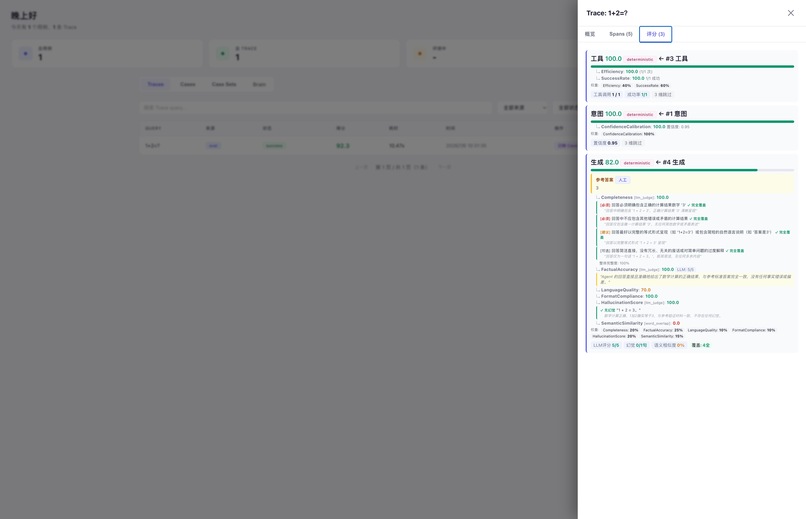Click the 参考答案 heading
Screen dimensions: 806x519
(604, 180)
